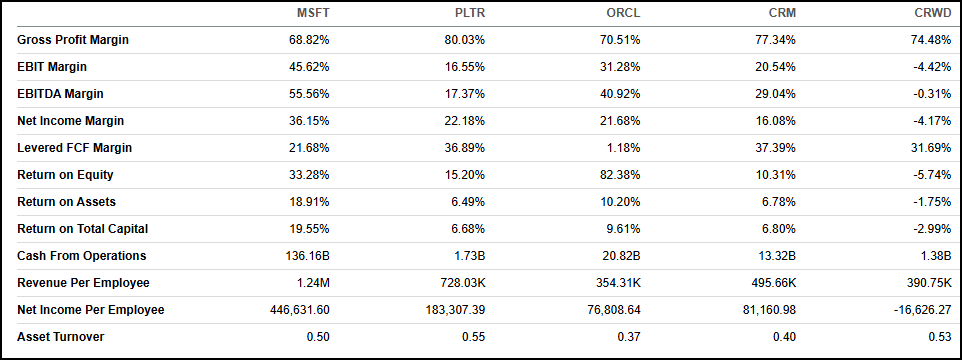
Task: Select the CRWD column header
Action: [x=934, y=13]
